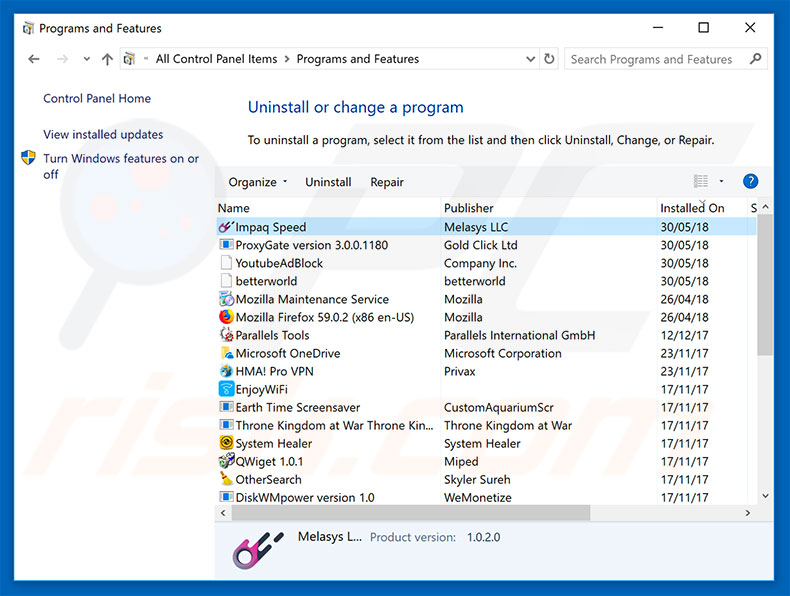Click All Control Panel Items breadcrumb

(x=216, y=59)
